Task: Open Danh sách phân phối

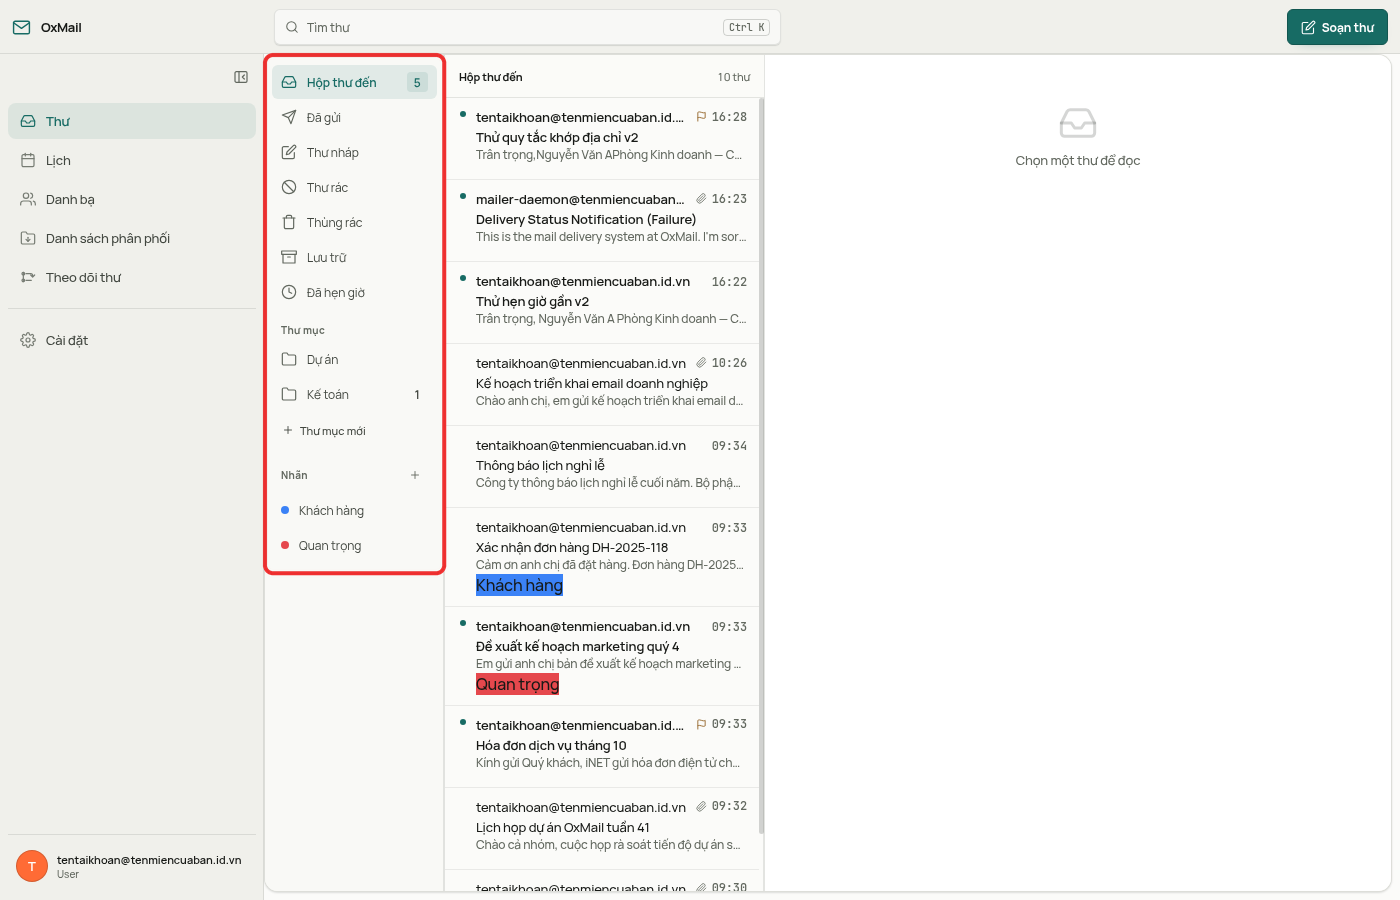Action: pyautogui.click(x=132, y=238)
